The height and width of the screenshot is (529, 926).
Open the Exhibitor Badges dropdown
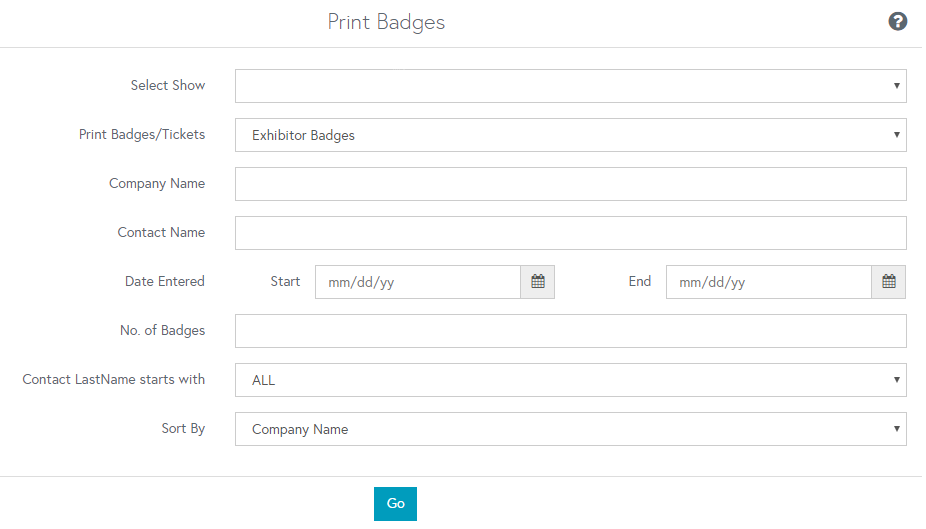click(x=570, y=135)
